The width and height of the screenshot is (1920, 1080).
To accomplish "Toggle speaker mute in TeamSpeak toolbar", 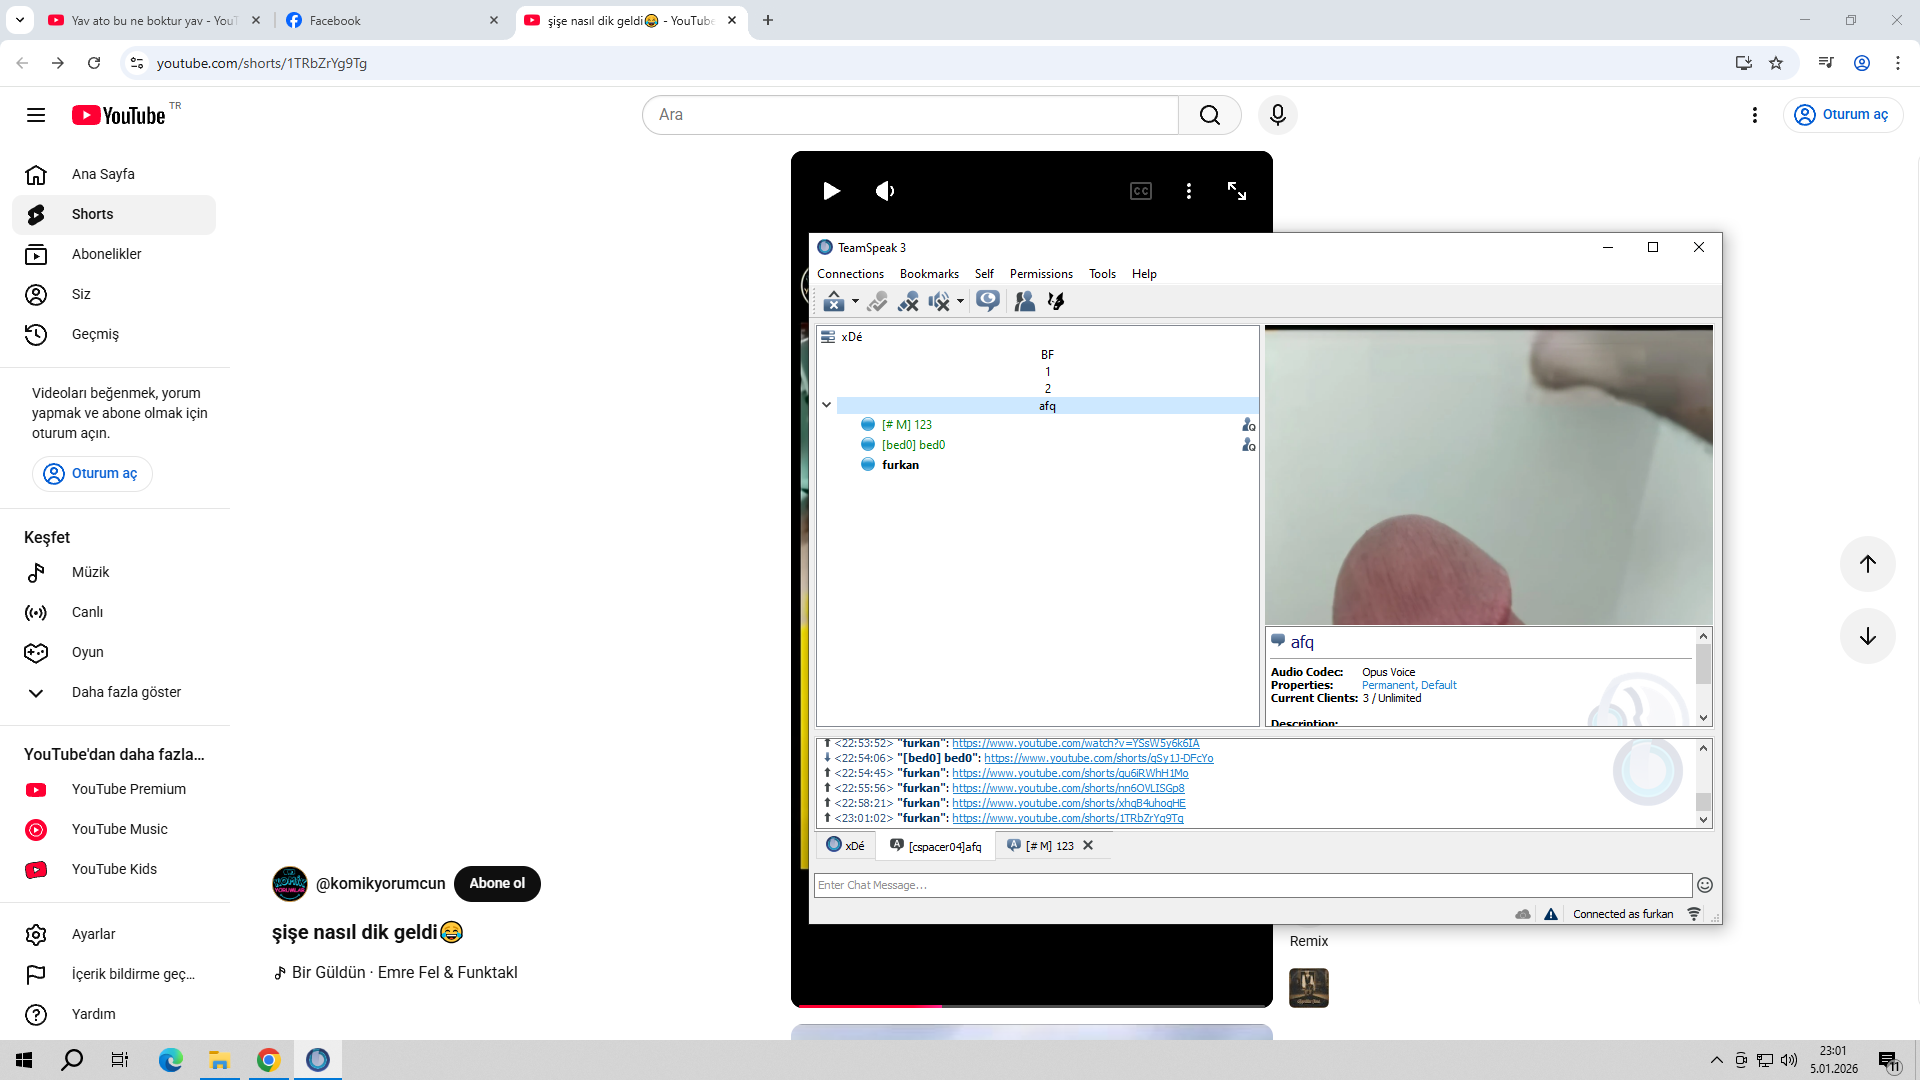I will point(939,301).
